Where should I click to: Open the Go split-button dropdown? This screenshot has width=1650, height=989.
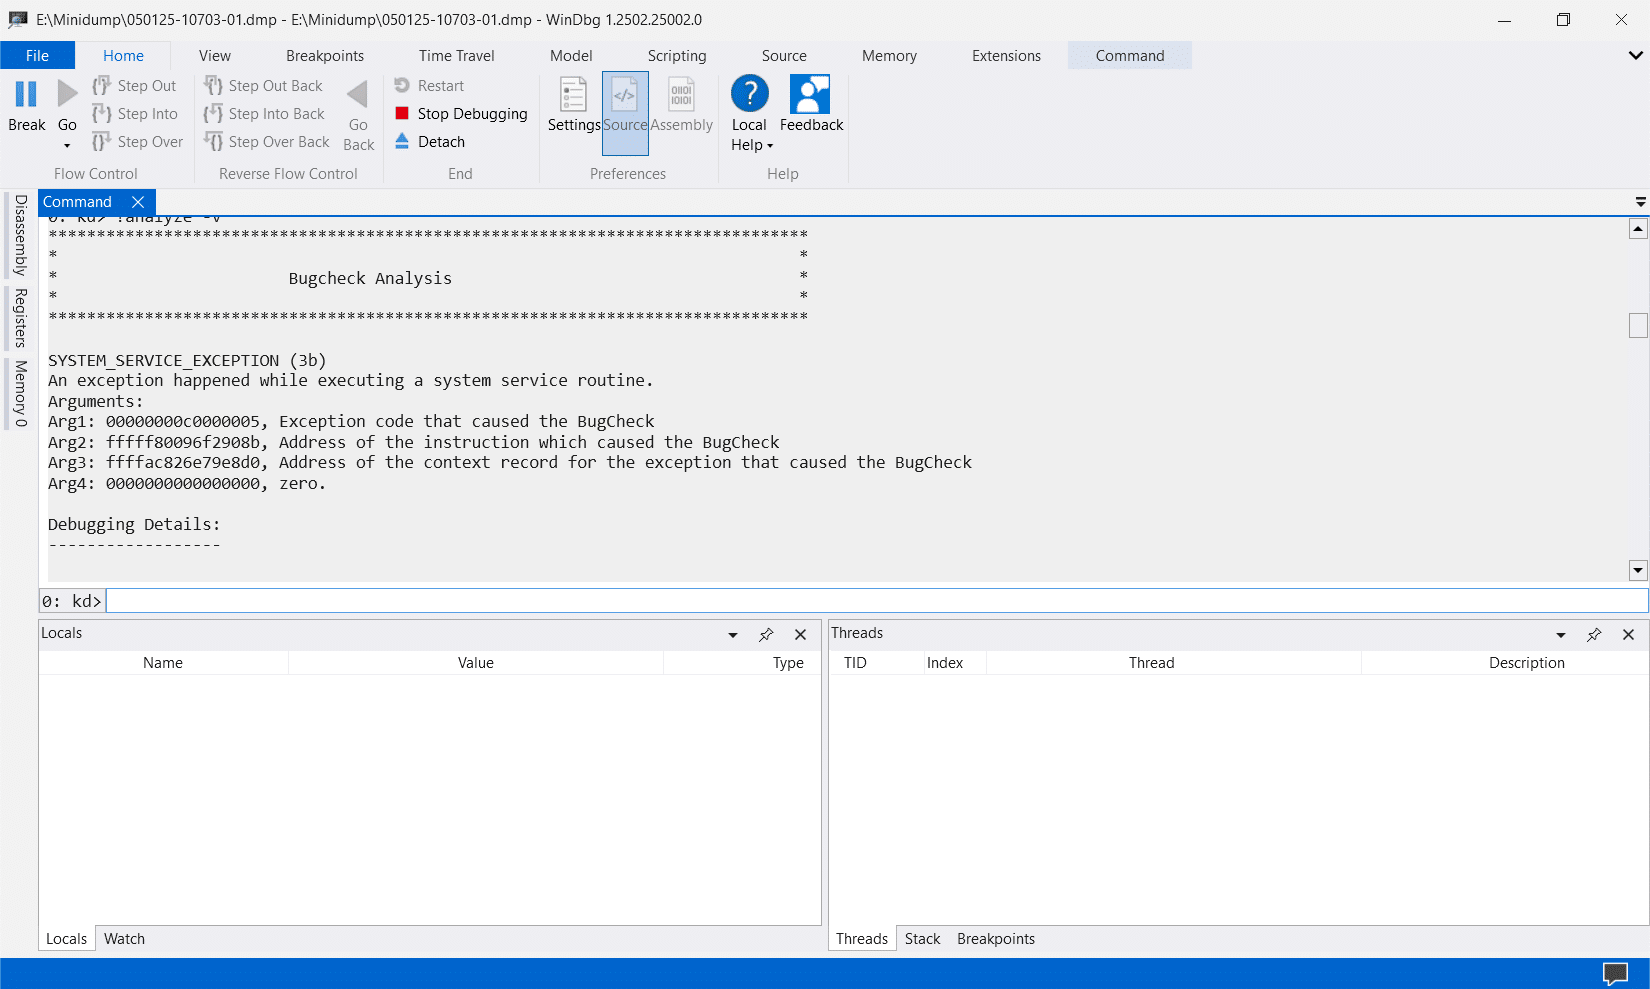(x=67, y=146)
